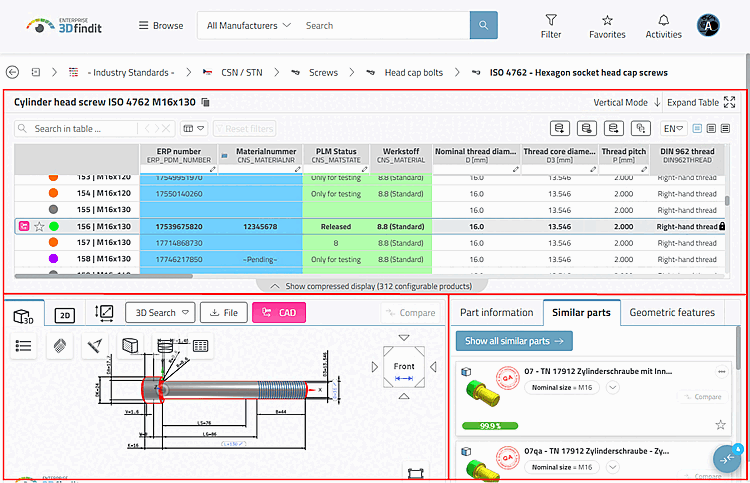The width and height of the screenshot is (750, 483).
Task: Expand Nominal size chevron for 07 - TN 17912
Action: tap(613, 387)
